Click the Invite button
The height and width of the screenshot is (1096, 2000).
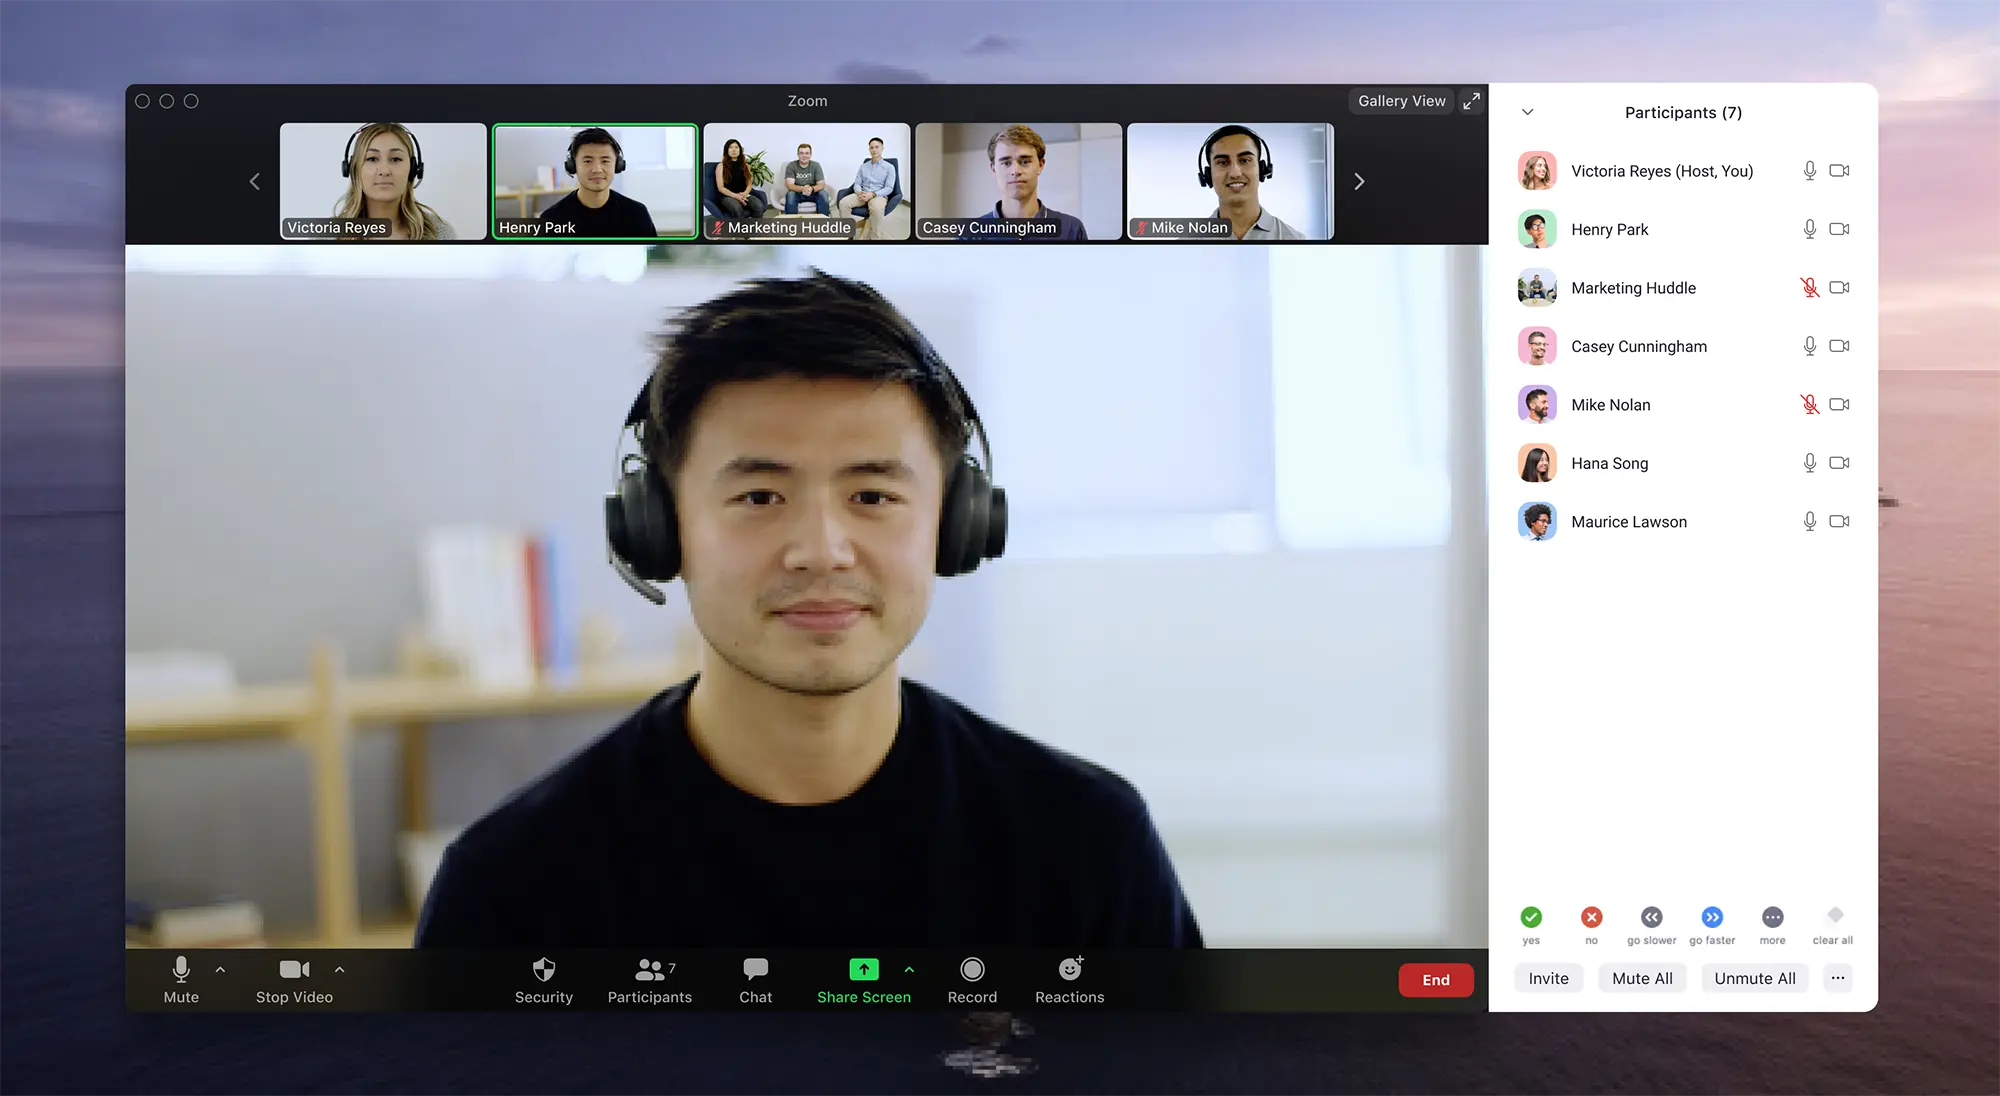click(x=1548, y=977)
